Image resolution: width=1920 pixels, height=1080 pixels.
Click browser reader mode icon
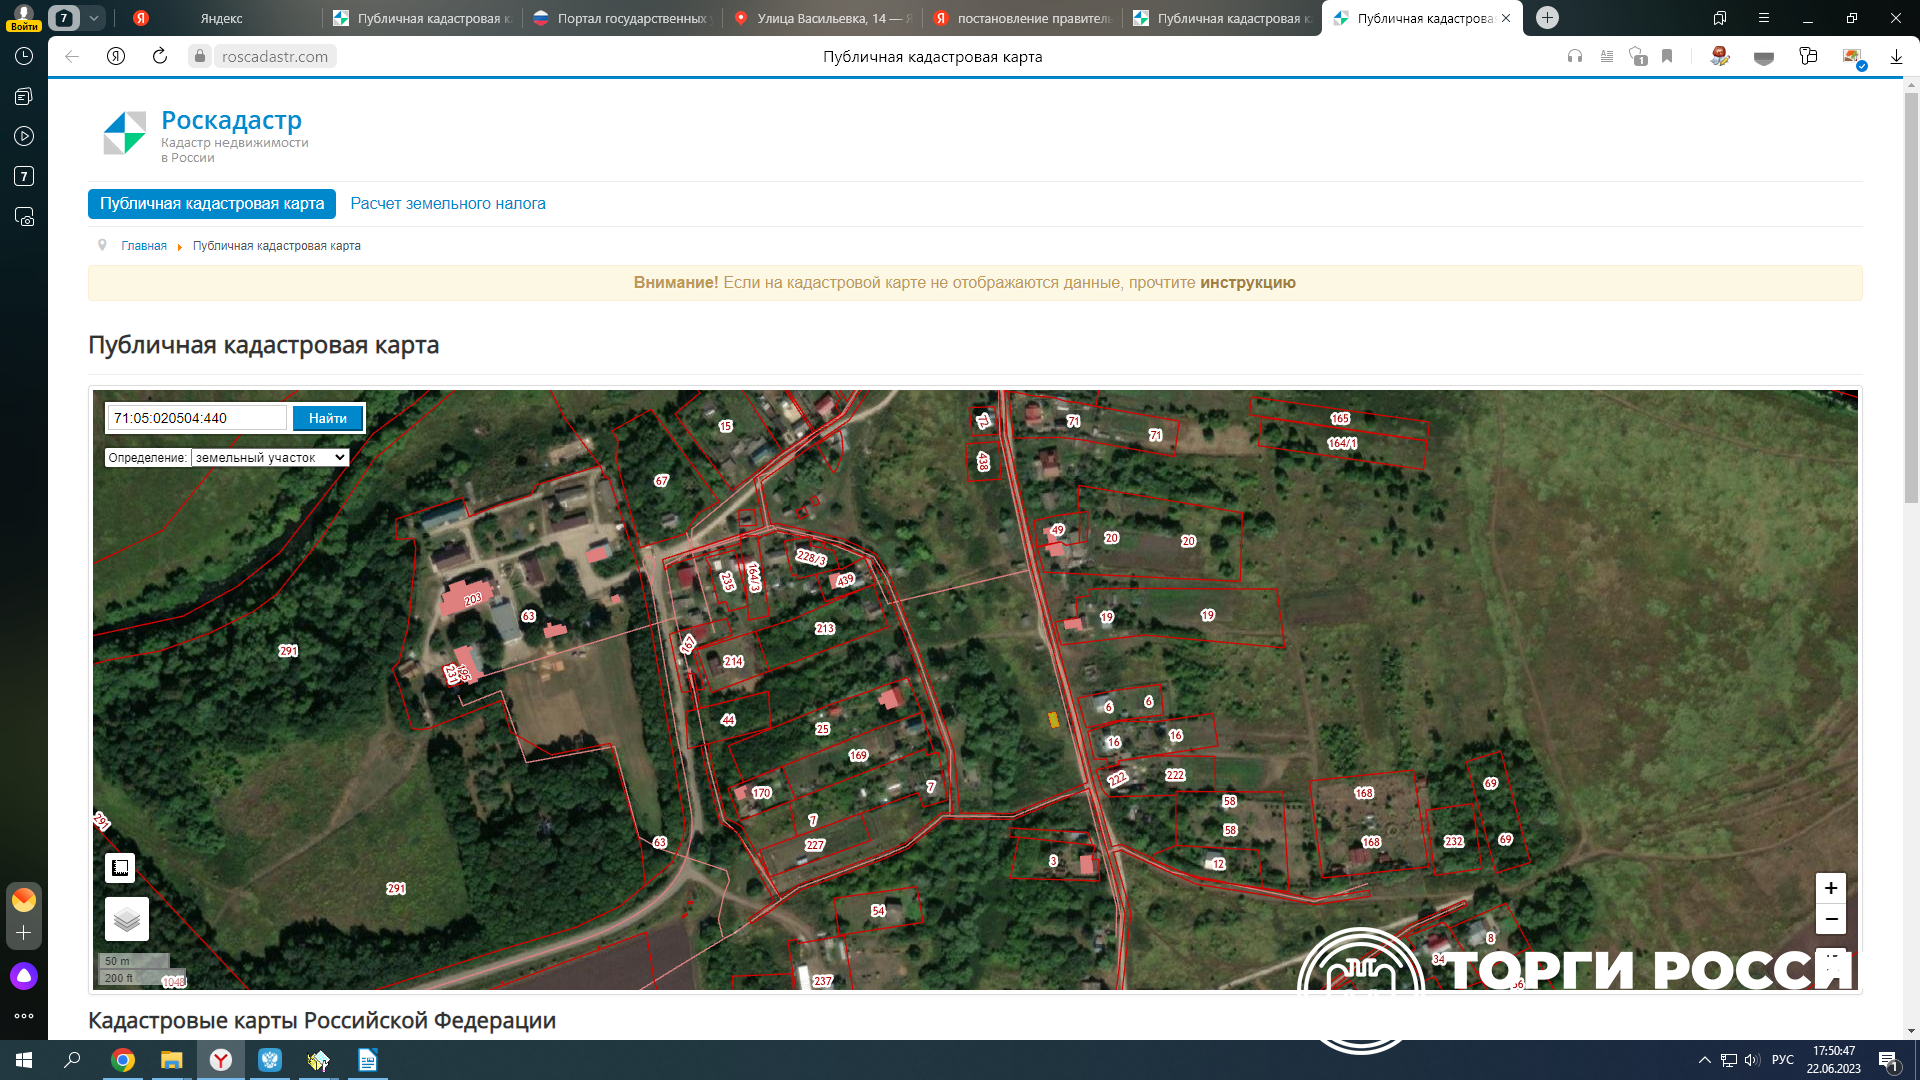1606,56
